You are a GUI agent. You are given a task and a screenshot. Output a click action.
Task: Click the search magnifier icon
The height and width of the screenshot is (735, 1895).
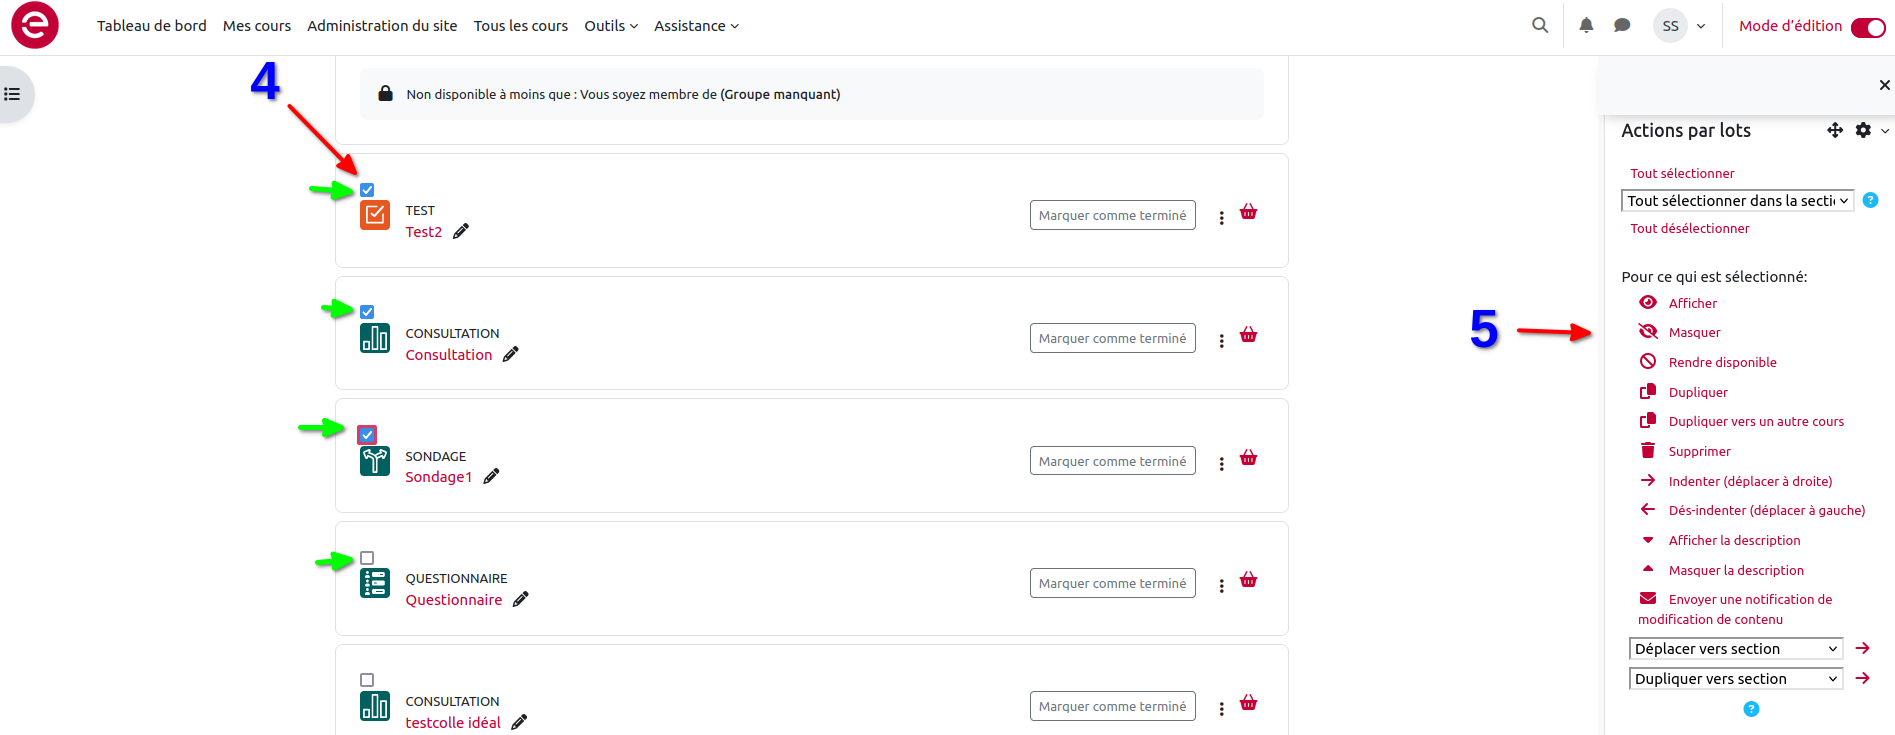click(x=1540, y=26)
